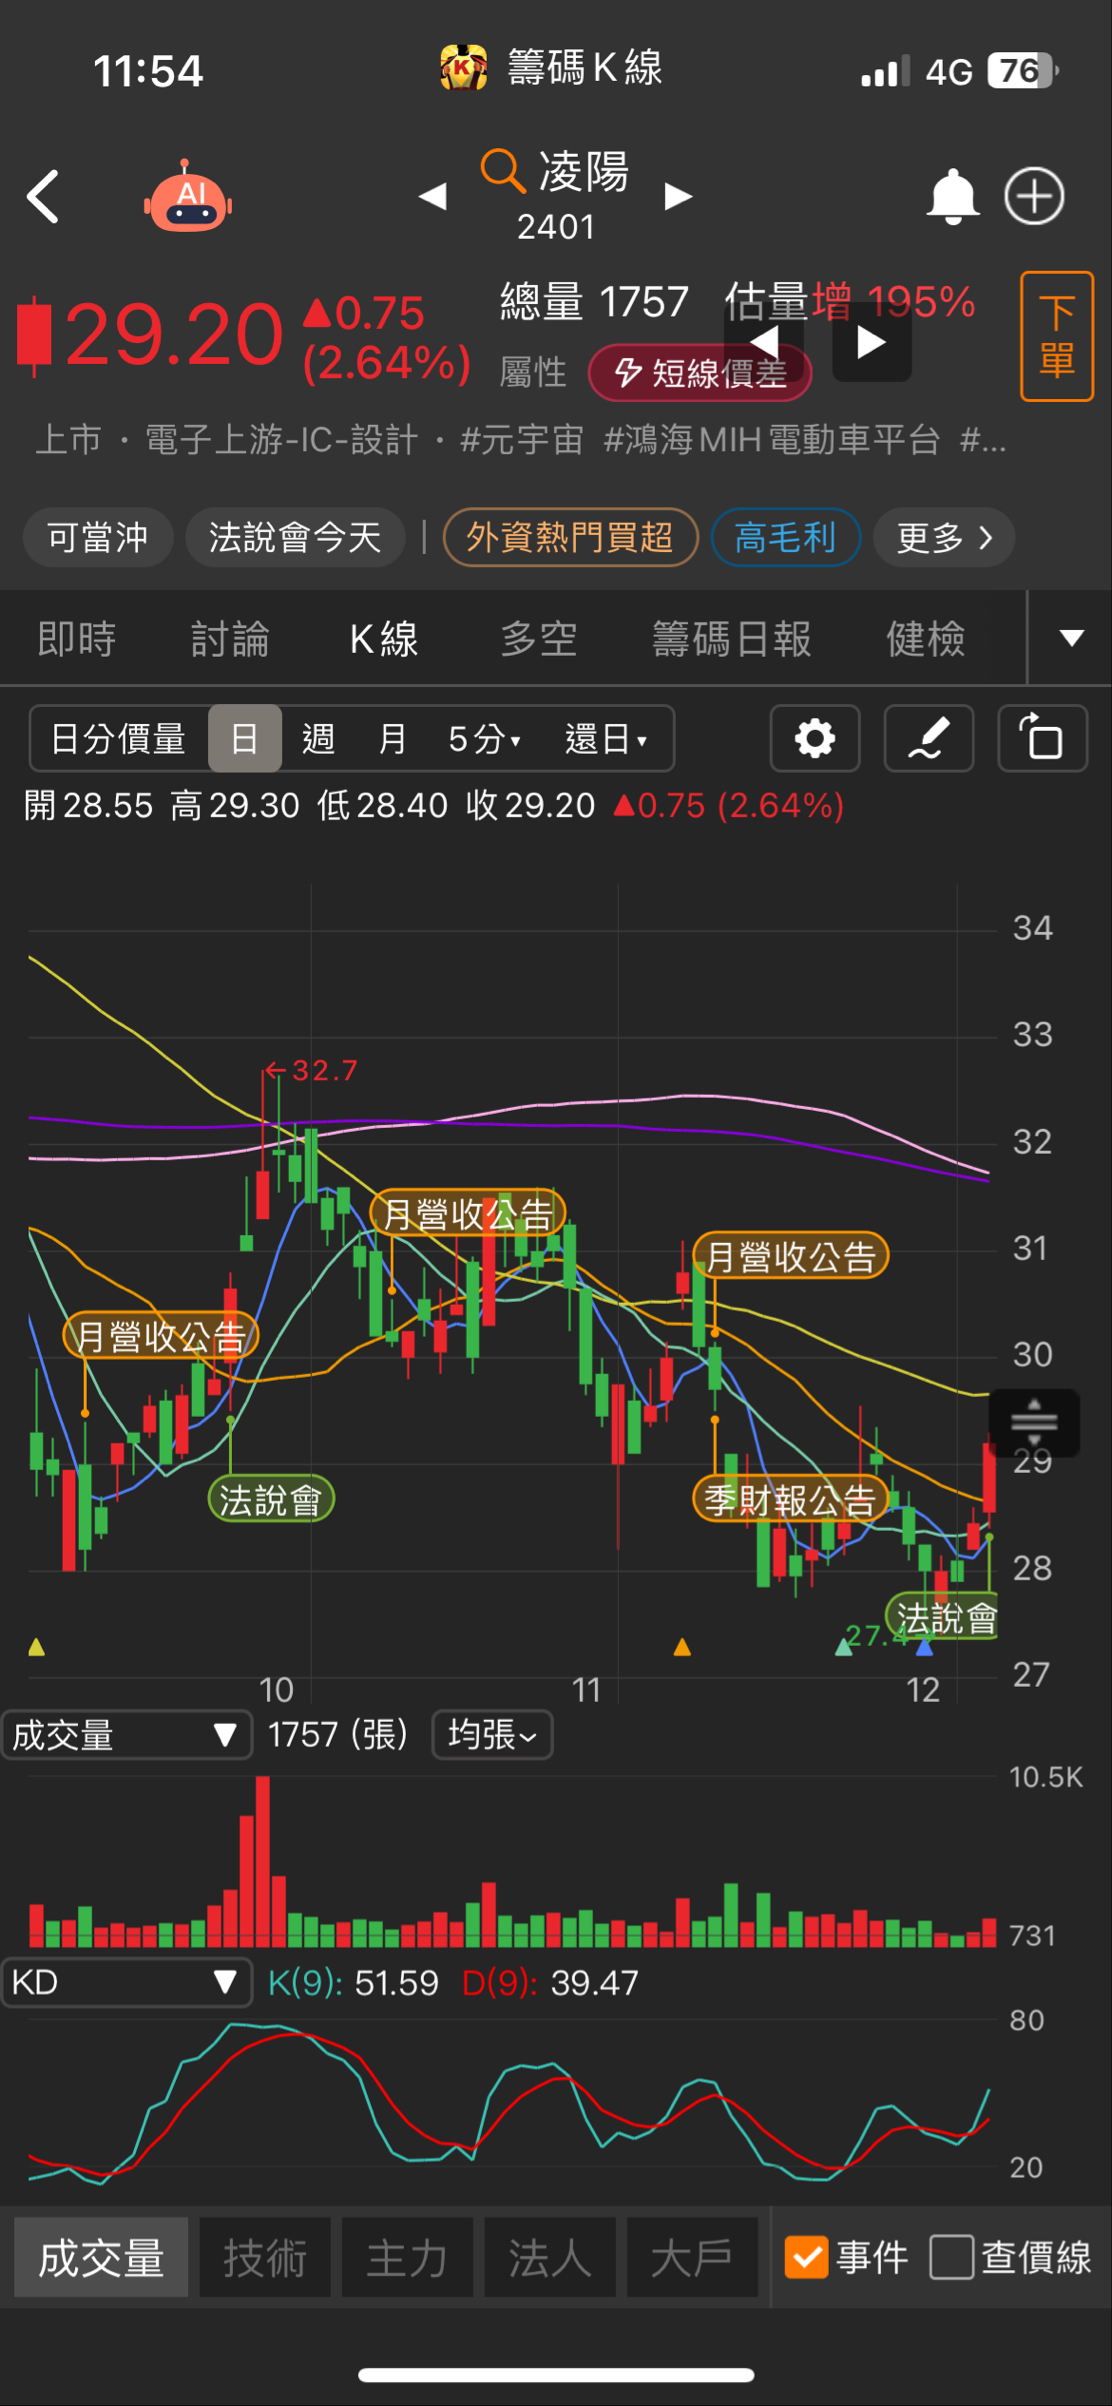This screenshot has width=1112, height=2406.
Task: Tap the yellow triangle marker on the date axis
Action: point(37,1647)
